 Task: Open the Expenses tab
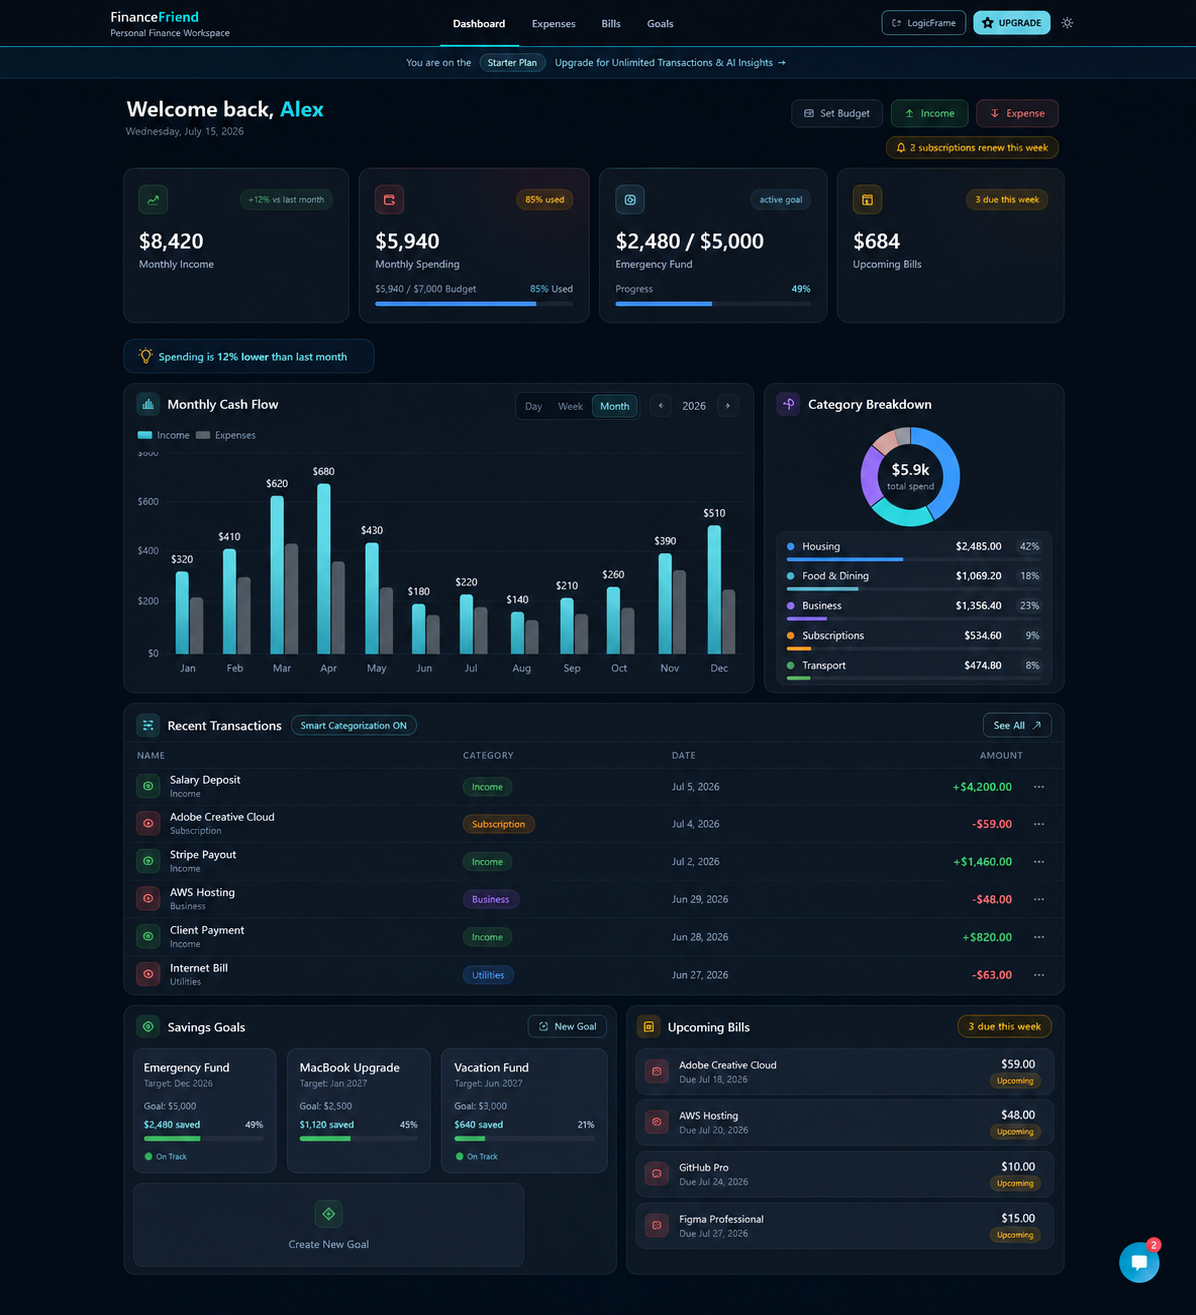click(x=554, y=24)
